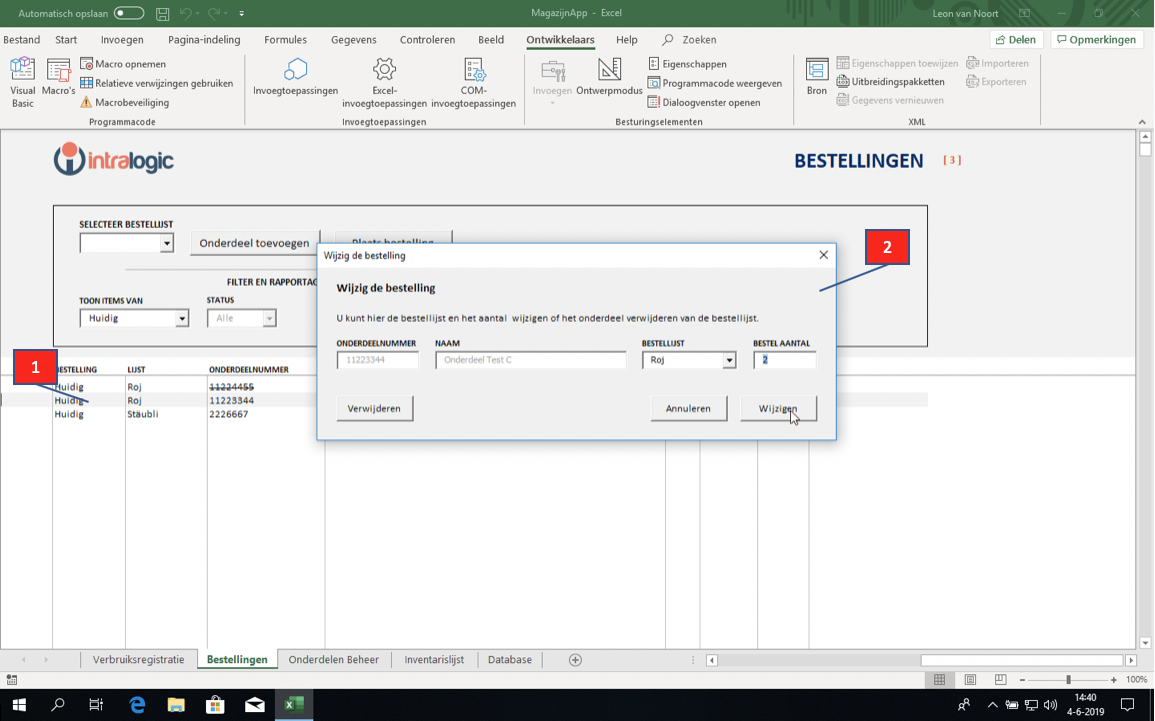1155x721 pixels.
Task: Expand the Bestellijst dropdown in dialog
Action: (x=729, y=360)
